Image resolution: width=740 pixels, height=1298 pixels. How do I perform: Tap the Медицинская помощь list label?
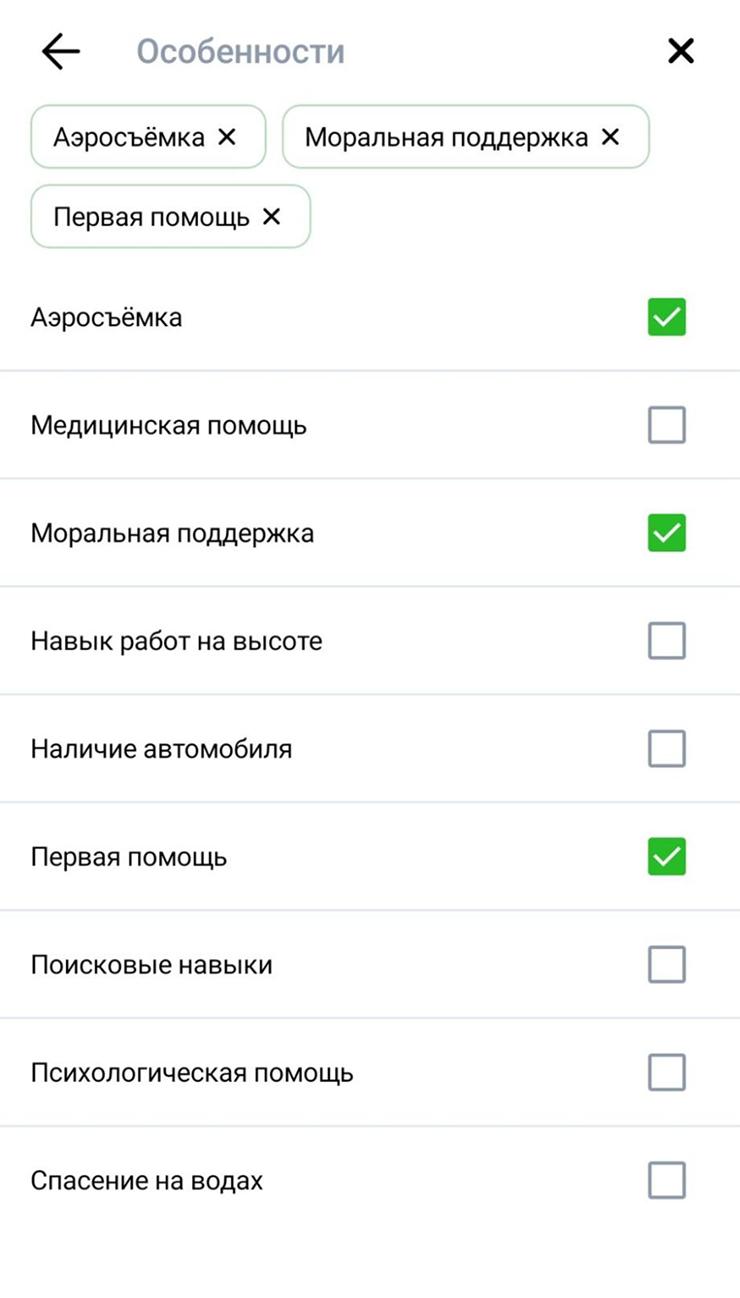169,426
